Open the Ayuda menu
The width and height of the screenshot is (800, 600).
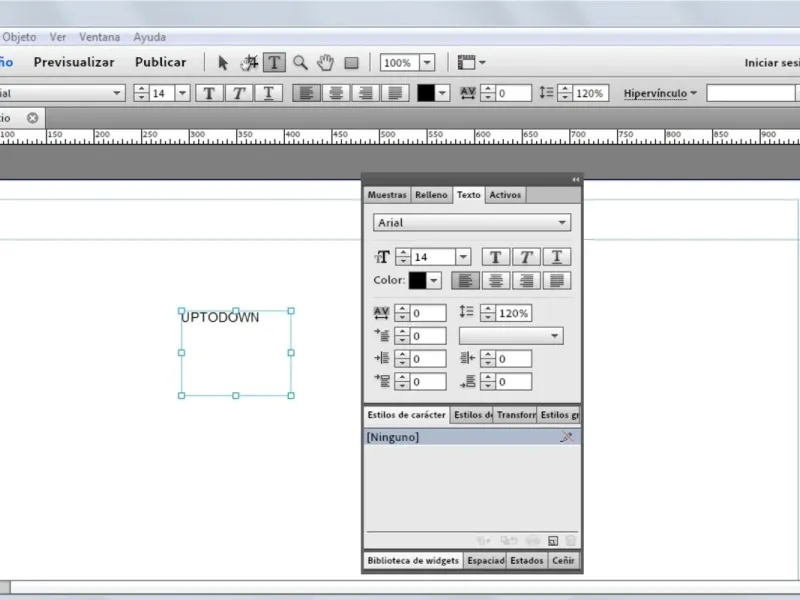click(x=149, y=37)
